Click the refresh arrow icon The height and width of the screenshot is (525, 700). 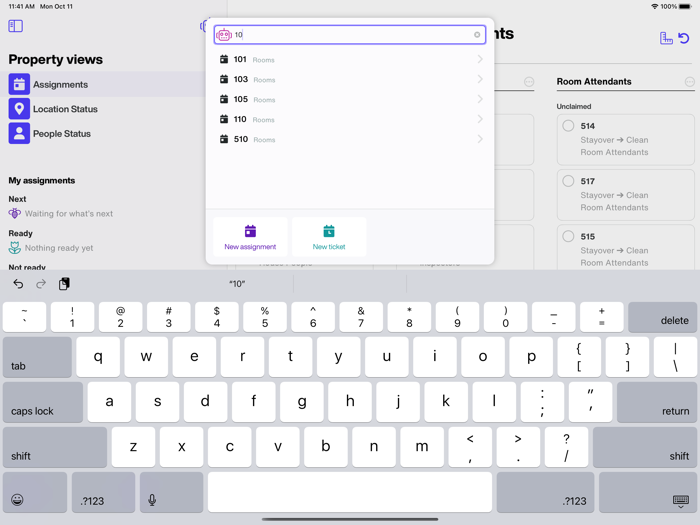click(684, 38)
